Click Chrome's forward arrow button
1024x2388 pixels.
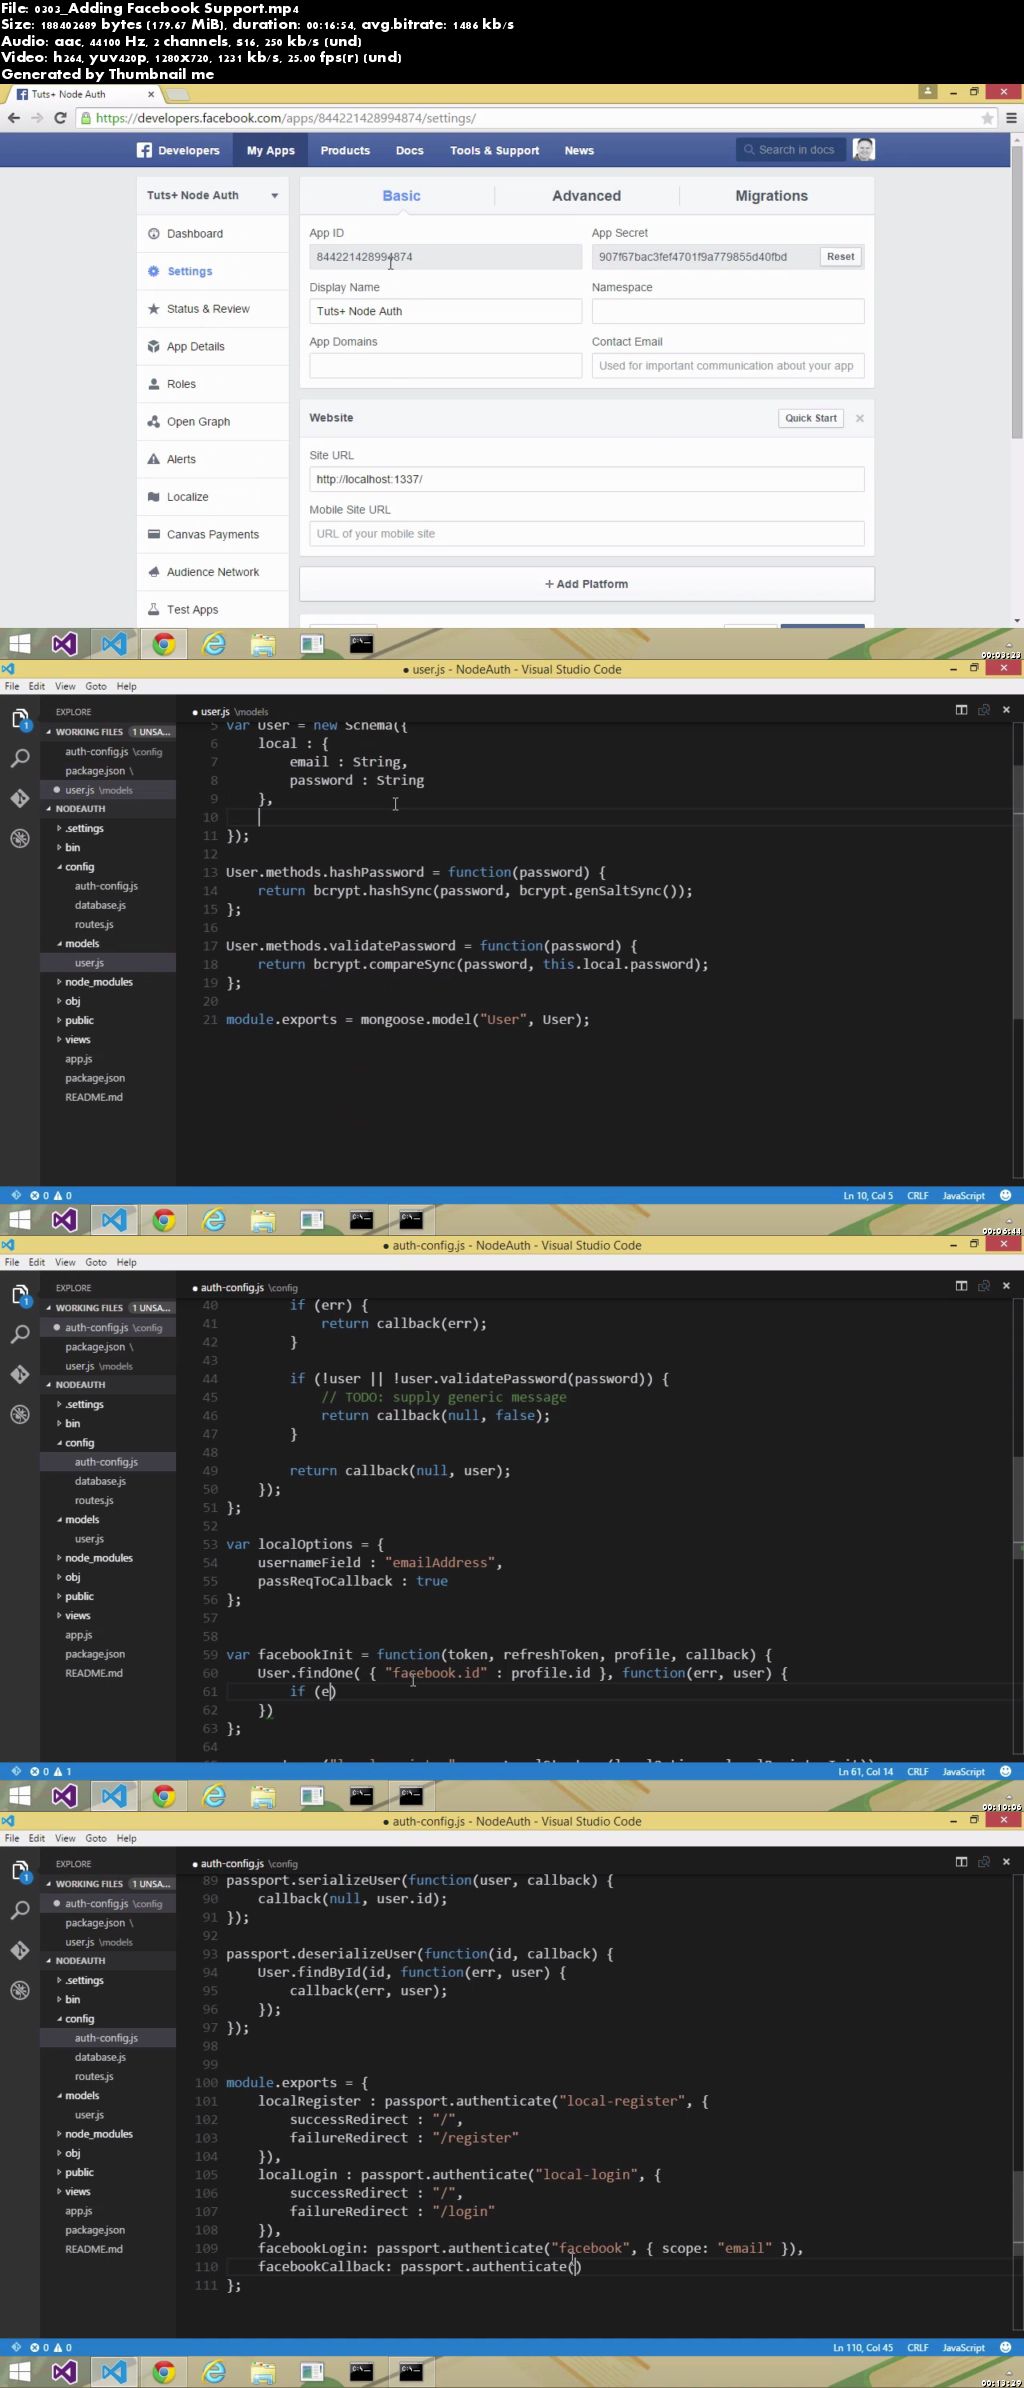37,118
